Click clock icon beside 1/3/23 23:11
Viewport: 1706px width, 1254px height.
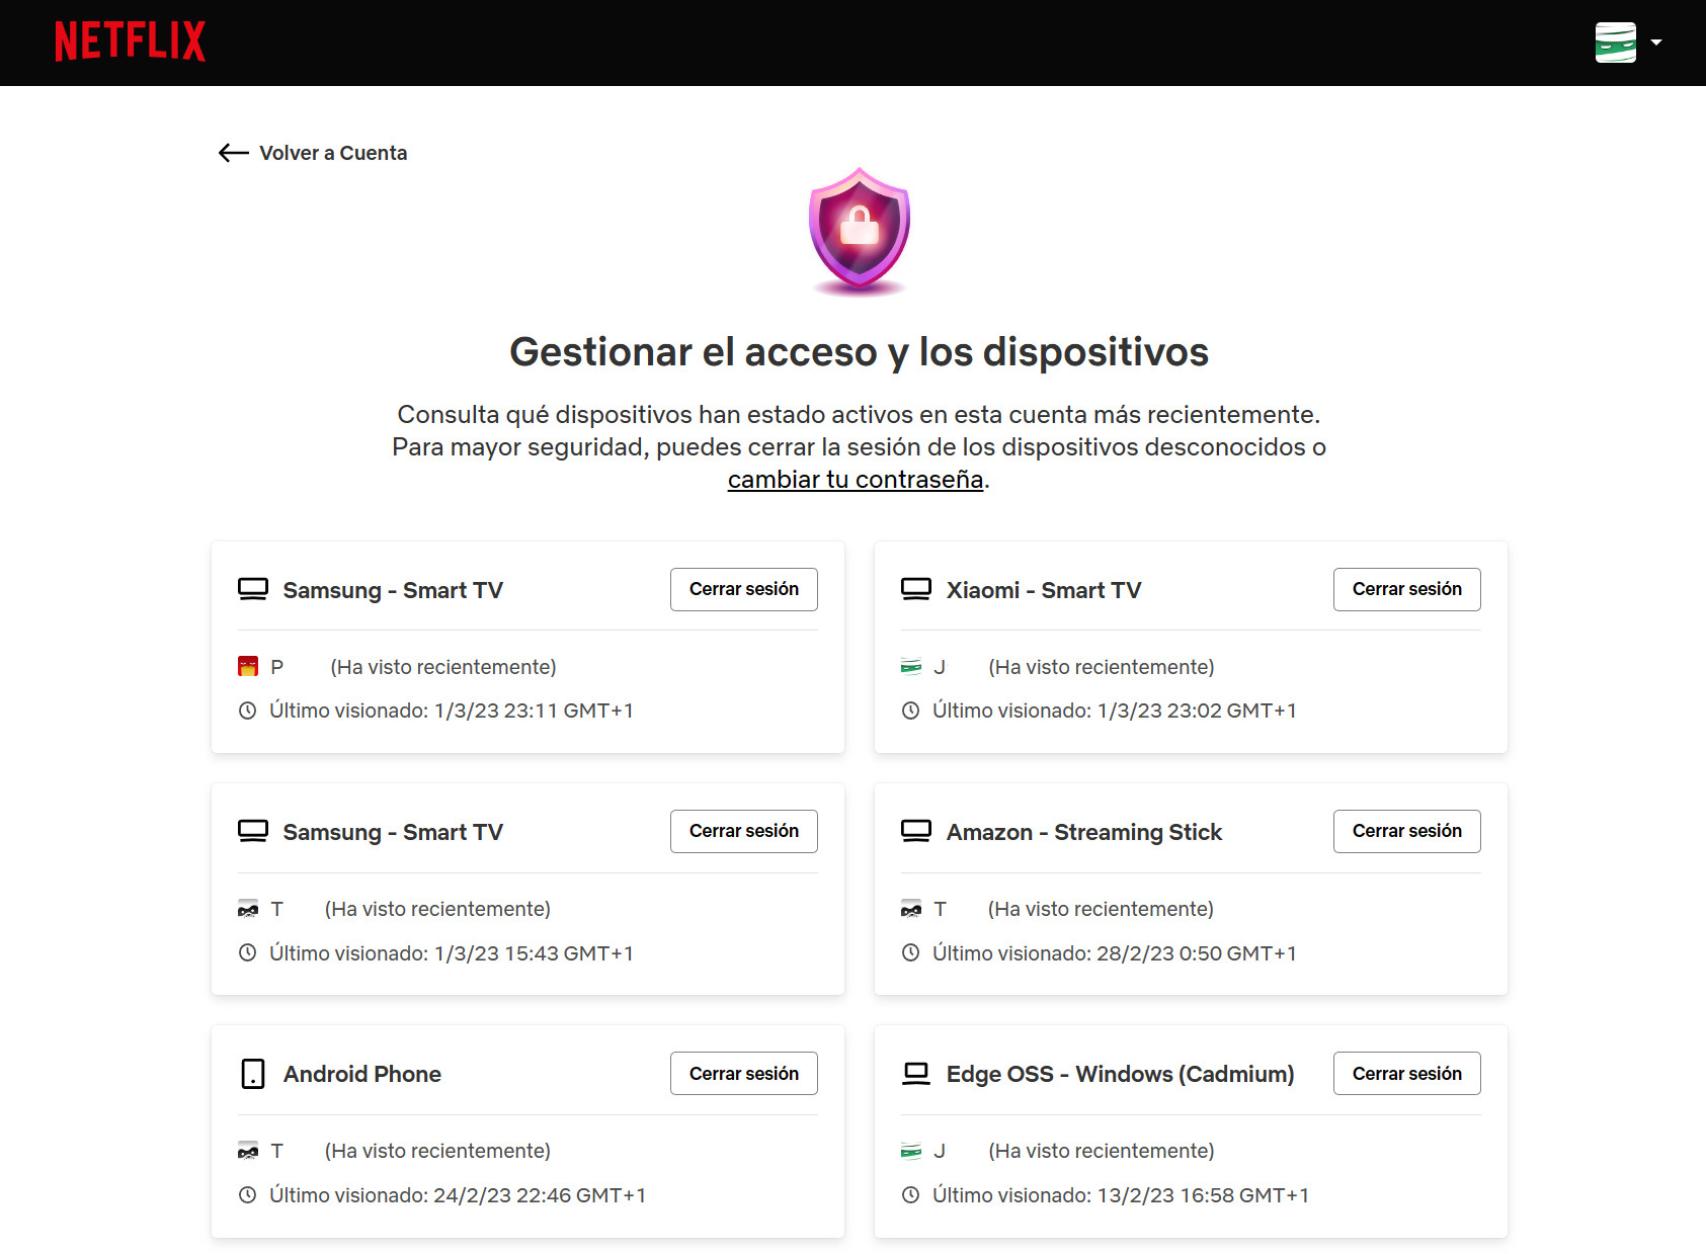(247, 711)
